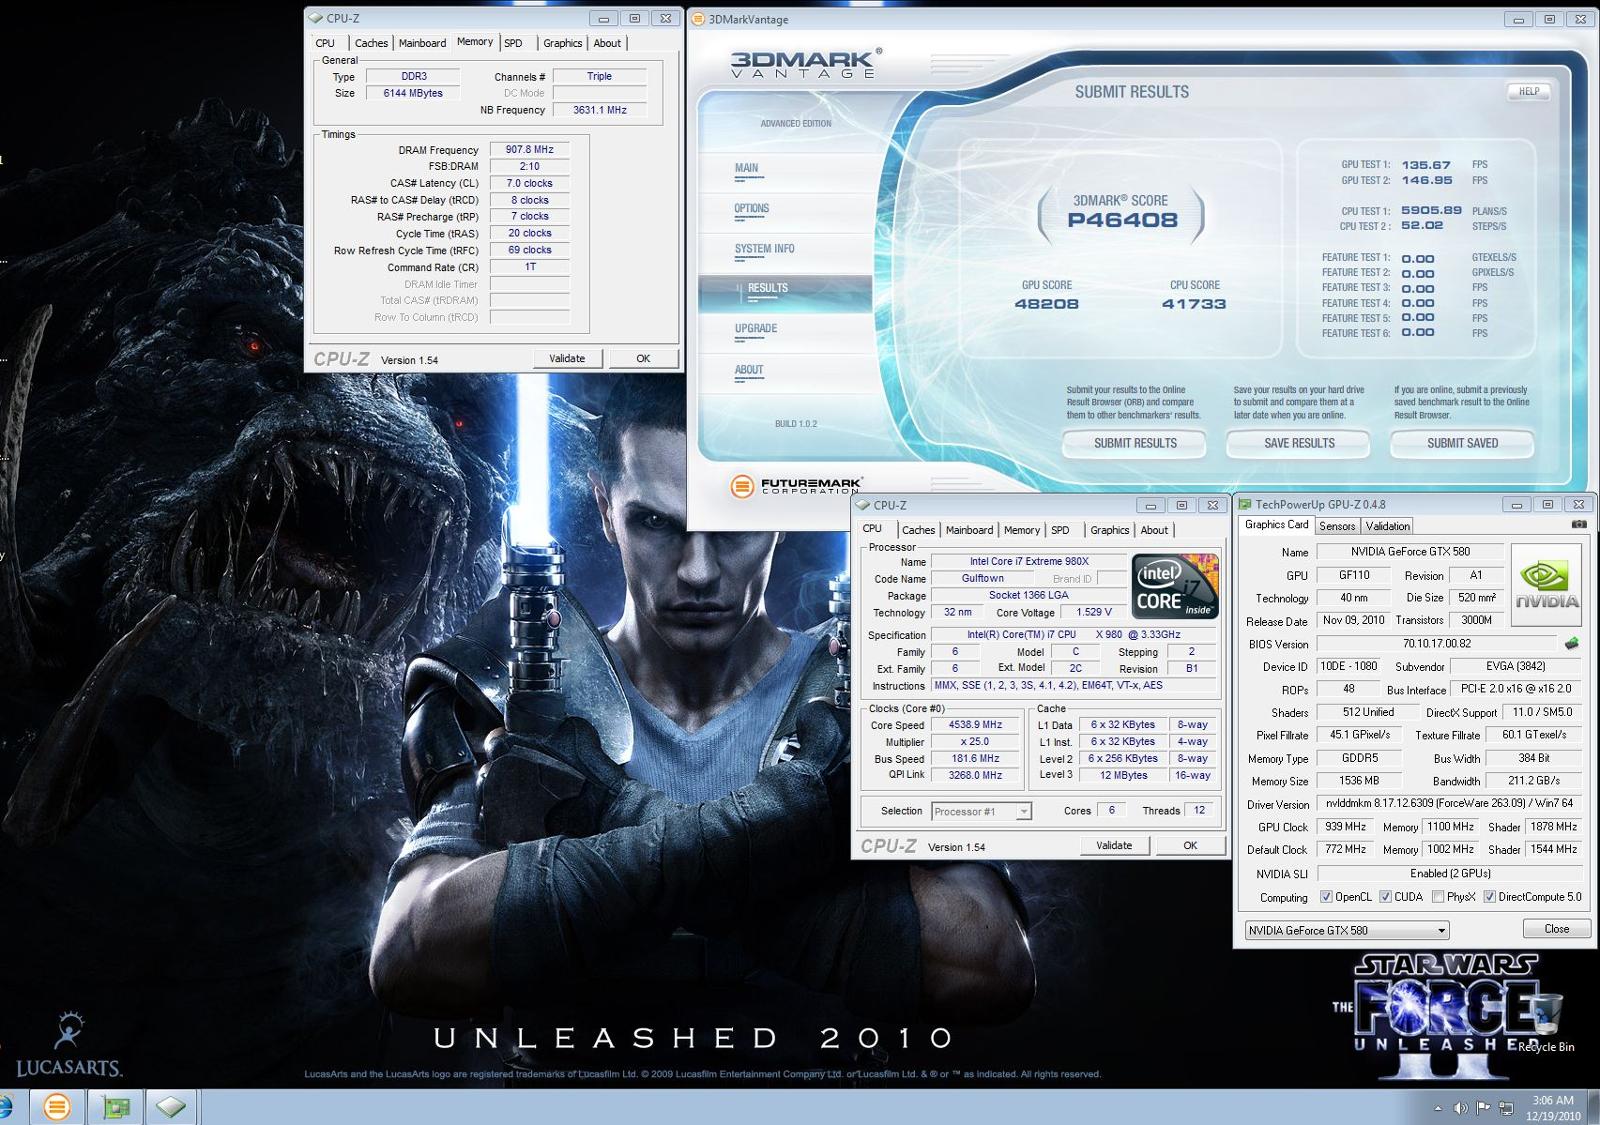Click OK in memory CPU-Z window
The width and height of the screenshot is (1600, 1125).
pos(643,358)
